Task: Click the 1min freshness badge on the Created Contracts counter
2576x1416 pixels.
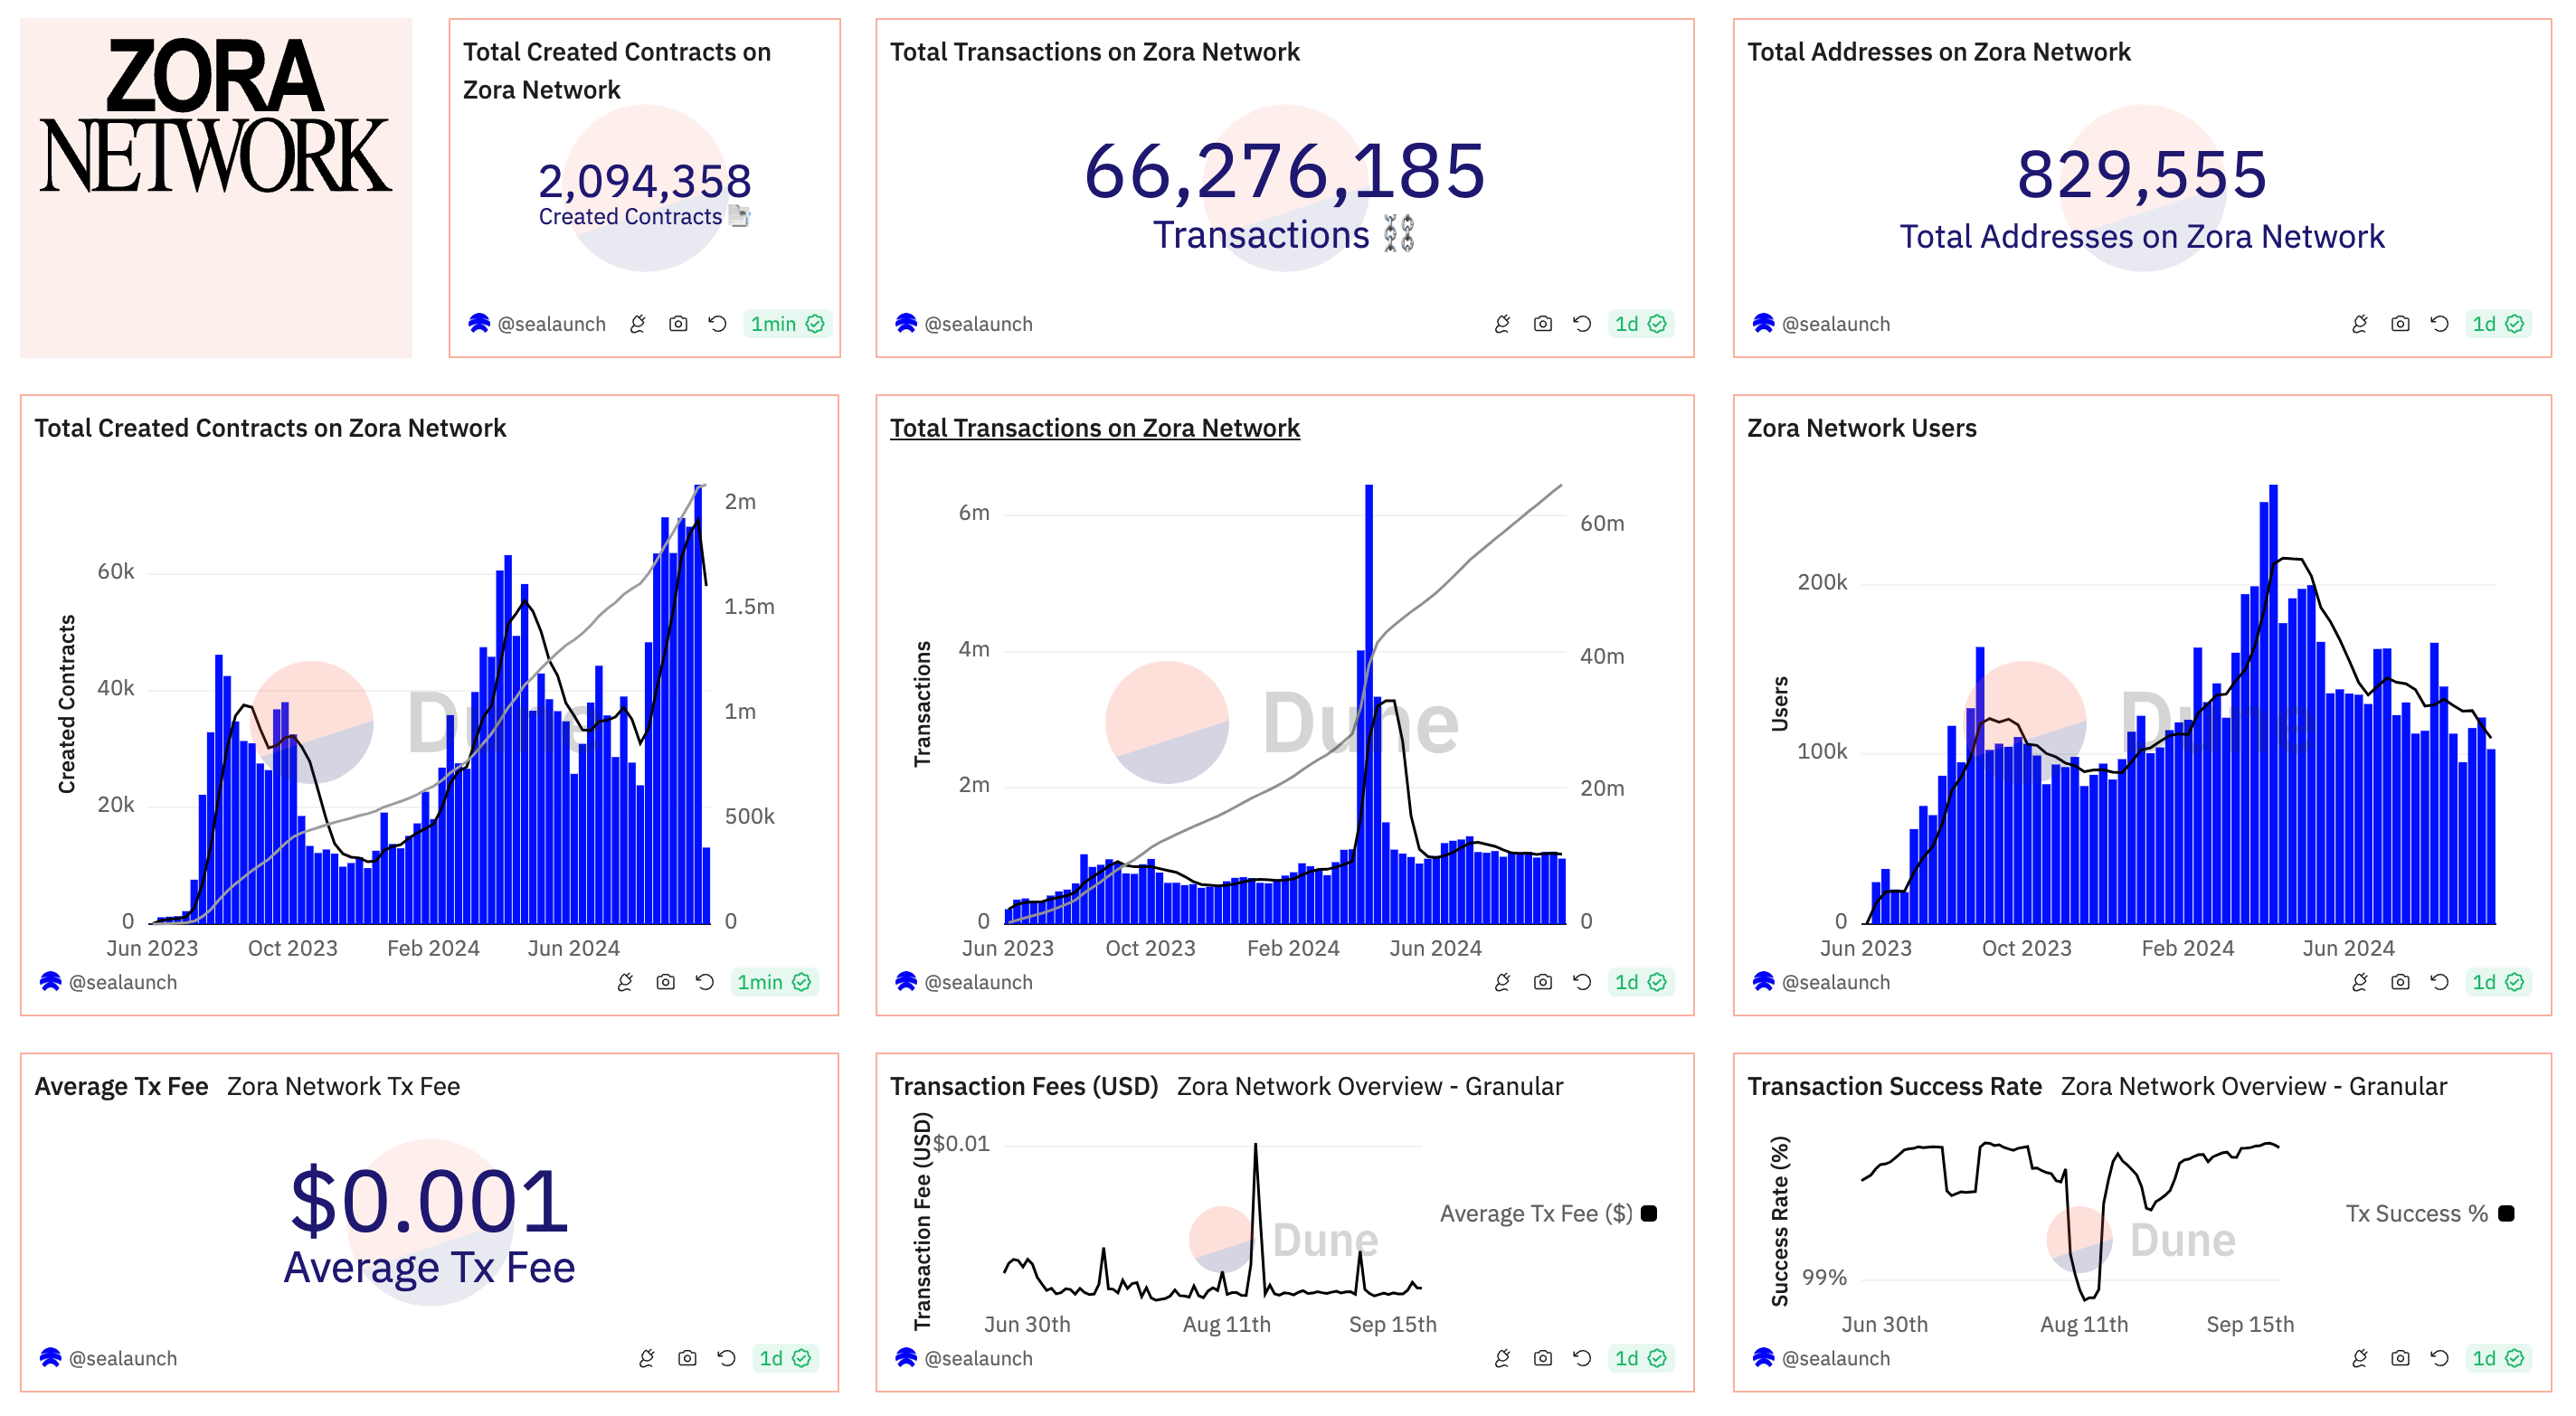Action: coord(786,324)
